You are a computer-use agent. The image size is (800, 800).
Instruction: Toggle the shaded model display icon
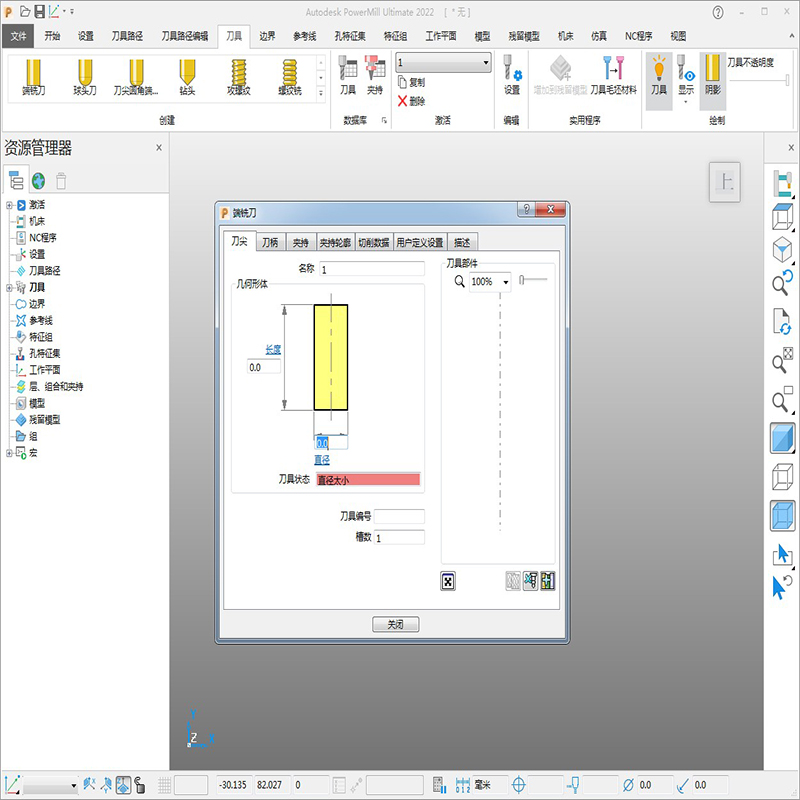pos(782,438)
